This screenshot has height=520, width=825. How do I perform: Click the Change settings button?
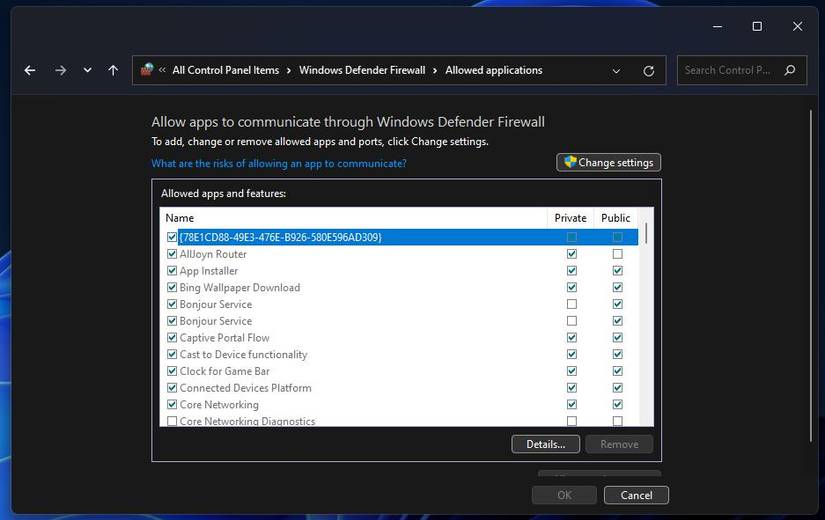(x=609, y=163)
